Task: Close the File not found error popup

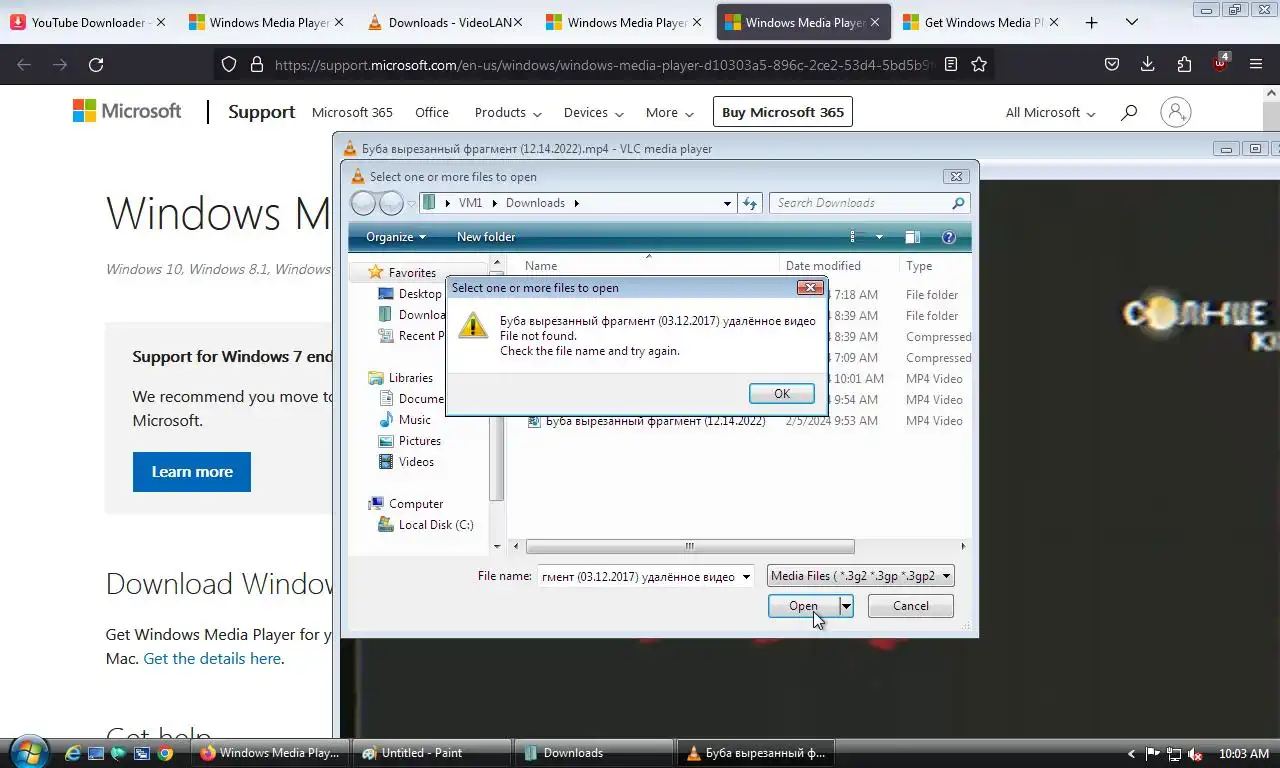Action: point(810,288)
